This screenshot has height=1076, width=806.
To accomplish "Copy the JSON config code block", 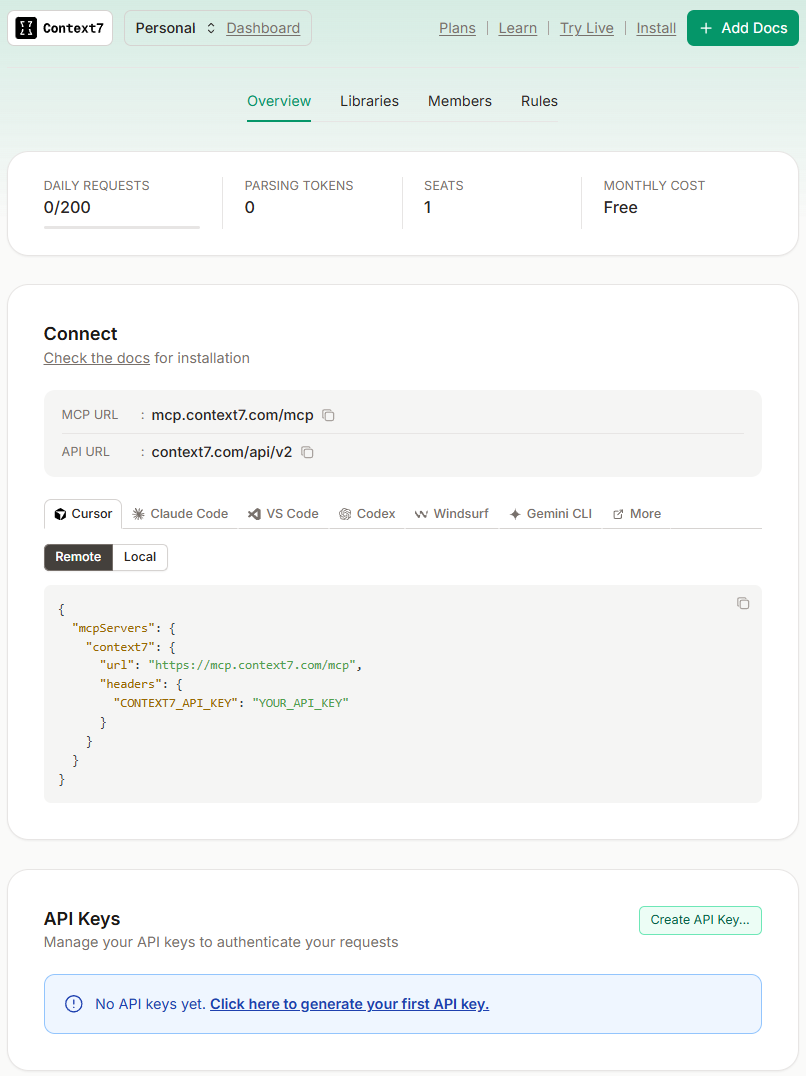I will (x=743, y=603).
